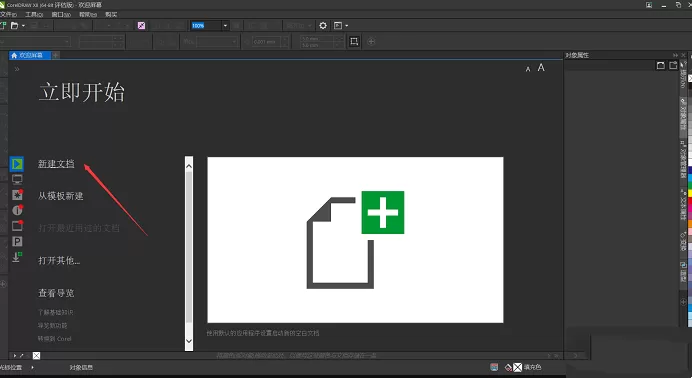The image size is (692, 378).
Task: Expand the application launcher dropdown arrow
Action: [x=346, y=26]
